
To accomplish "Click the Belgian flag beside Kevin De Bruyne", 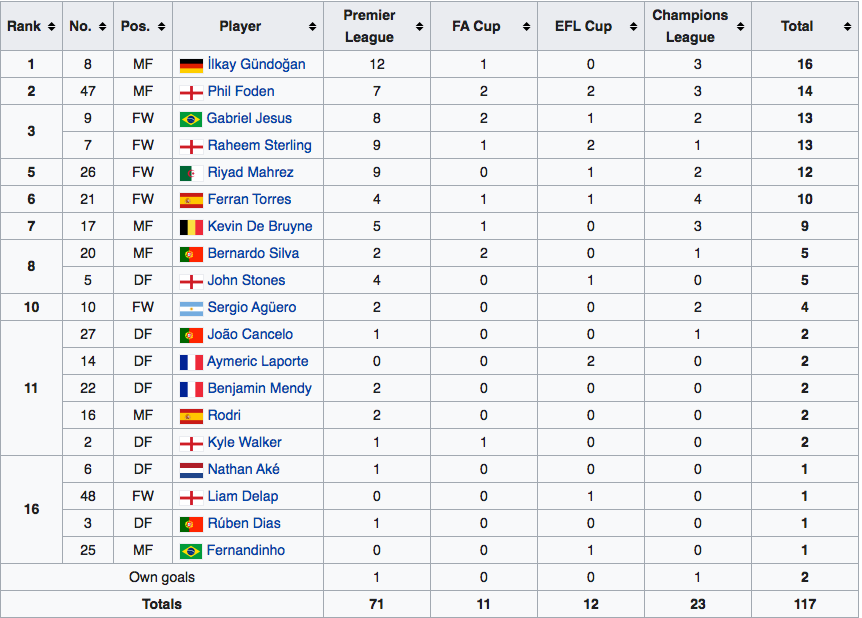I will pyautogui.click(x=191, y=227).
